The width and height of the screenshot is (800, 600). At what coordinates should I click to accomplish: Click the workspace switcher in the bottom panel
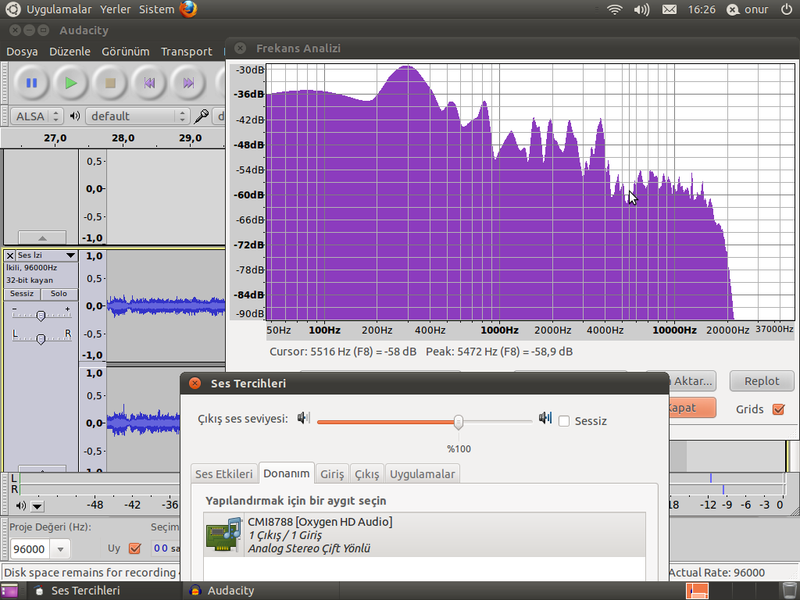click(697, 591)
